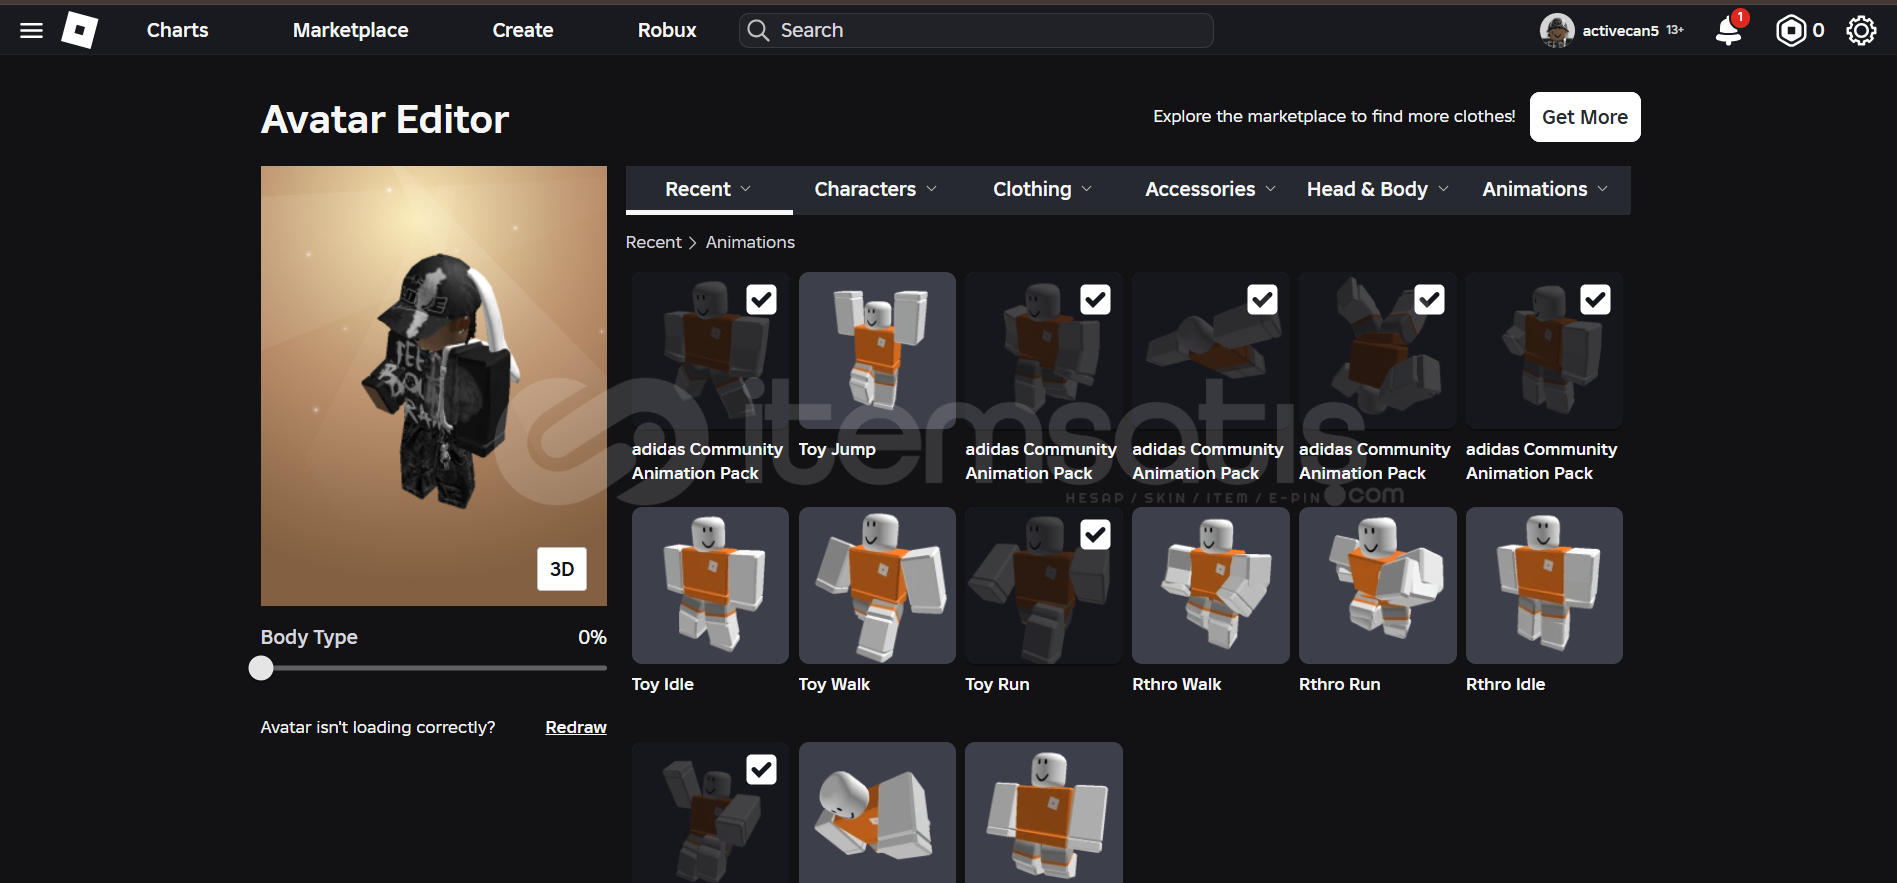Go to Charts in the top navigation
Image resolution: width=1897 pixels, height=883 pixels.
(x=178, y=30)
